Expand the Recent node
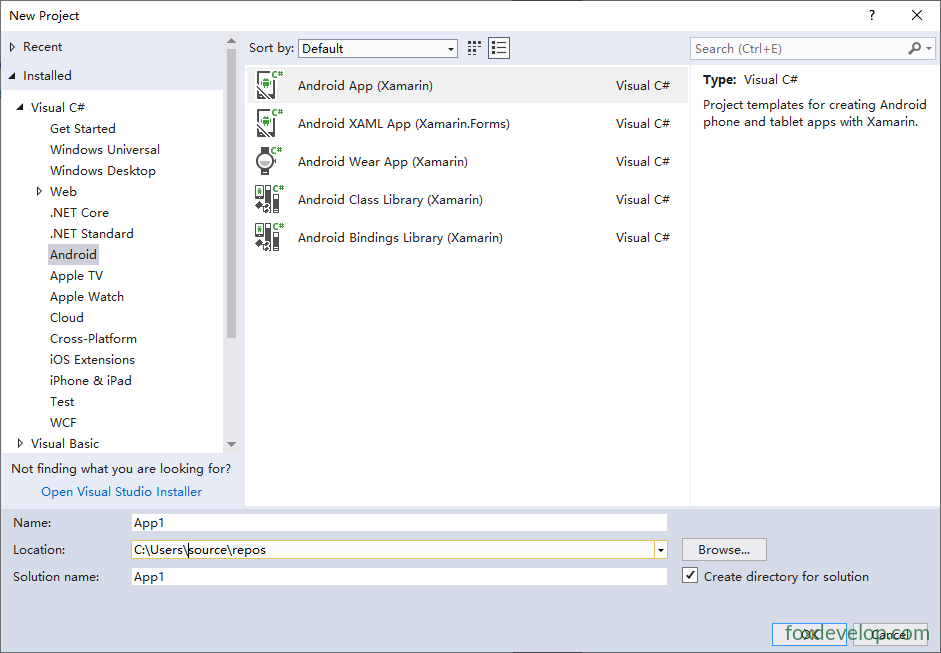This screenshot has height=653, width=941. pyautogui.click(x=12, y=47)
